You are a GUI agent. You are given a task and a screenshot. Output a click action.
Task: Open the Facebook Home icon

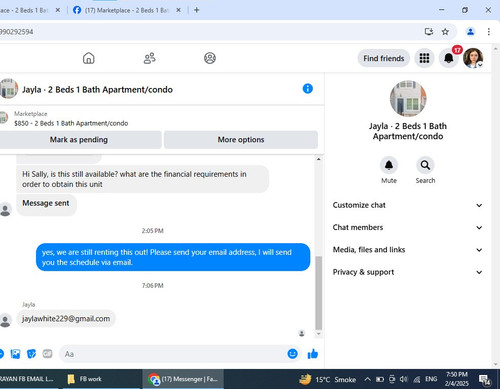click(x=88, y=58)
